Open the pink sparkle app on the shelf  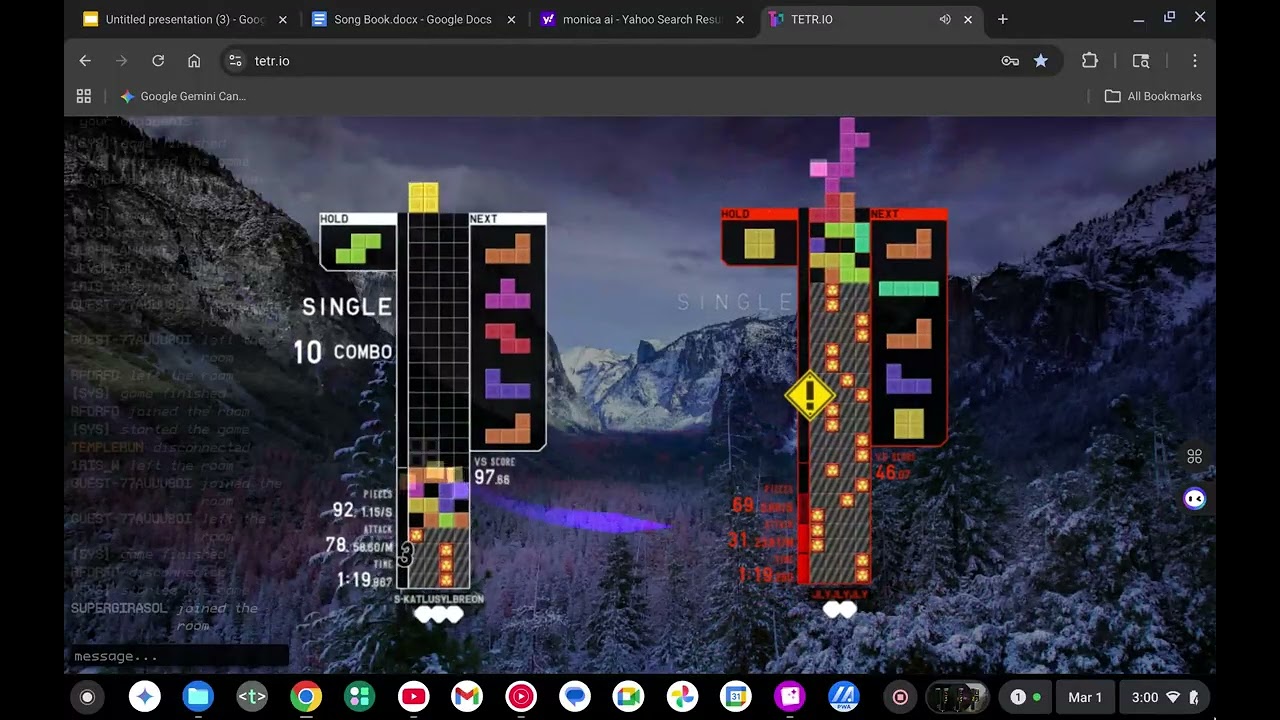point(790,697)
